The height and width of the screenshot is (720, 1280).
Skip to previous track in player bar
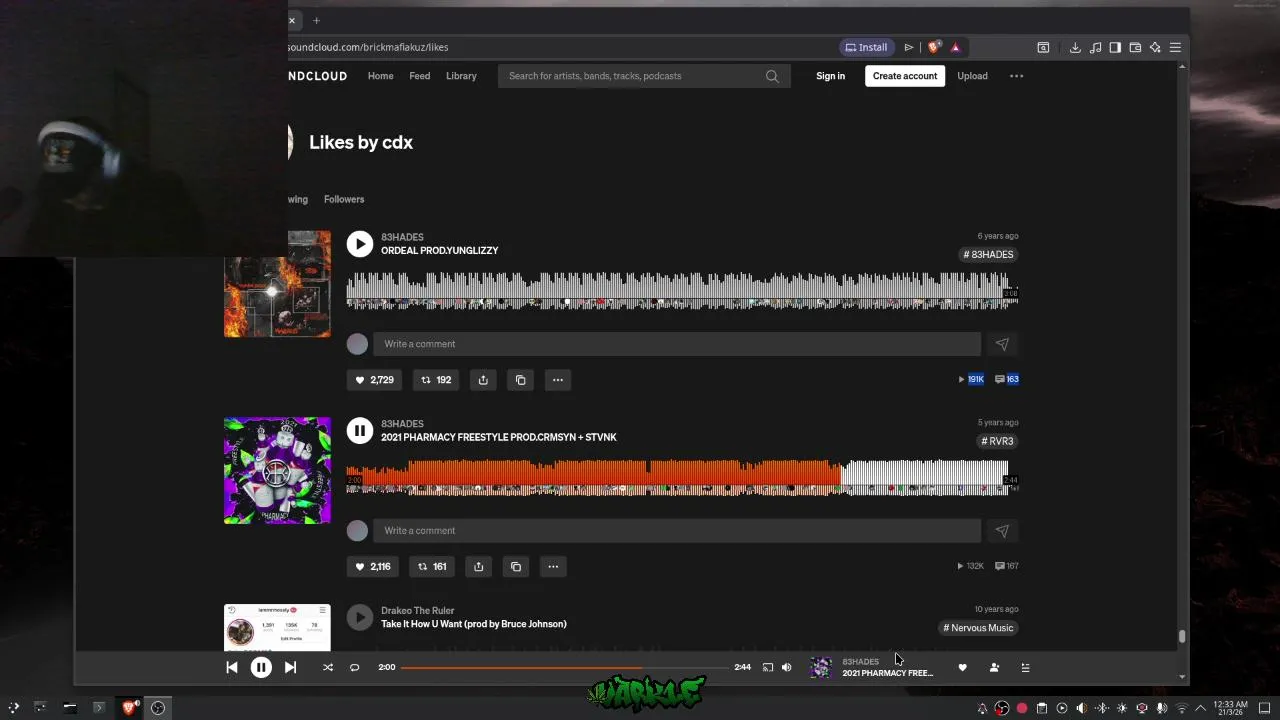pyautogui.click(x=232, y=667)
